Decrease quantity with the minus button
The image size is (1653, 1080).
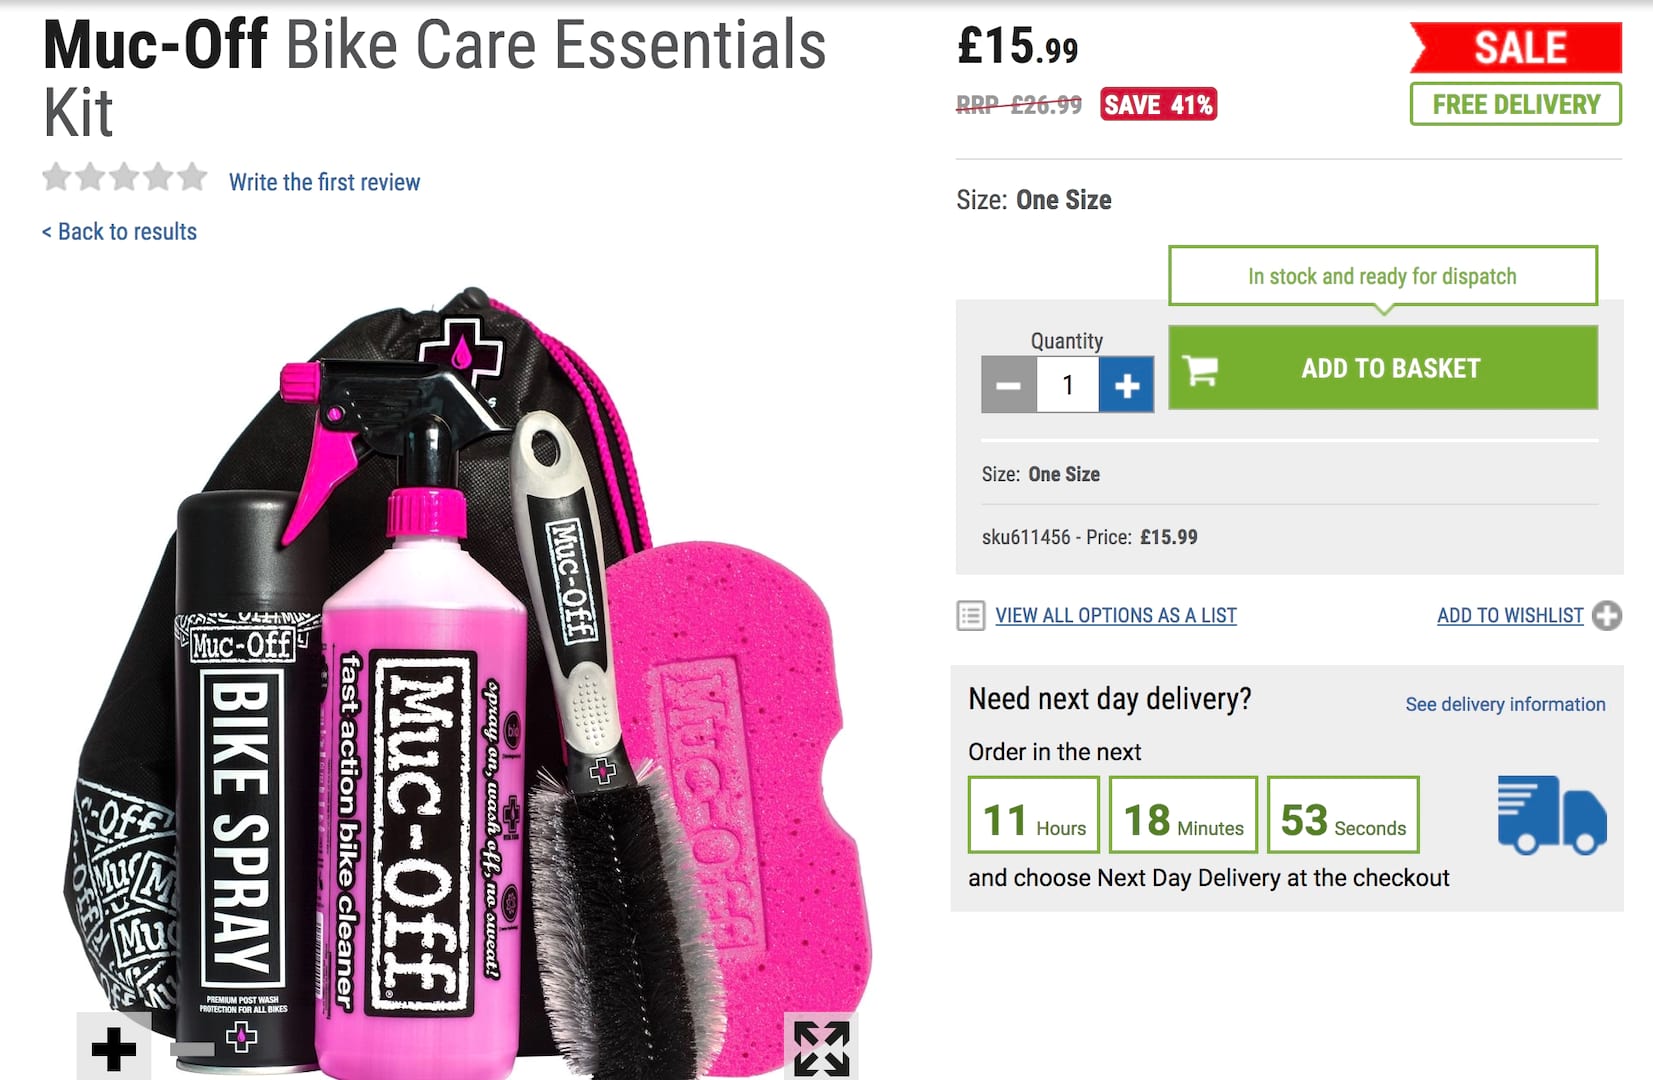pyautogui.click(x=1008, y=385)
